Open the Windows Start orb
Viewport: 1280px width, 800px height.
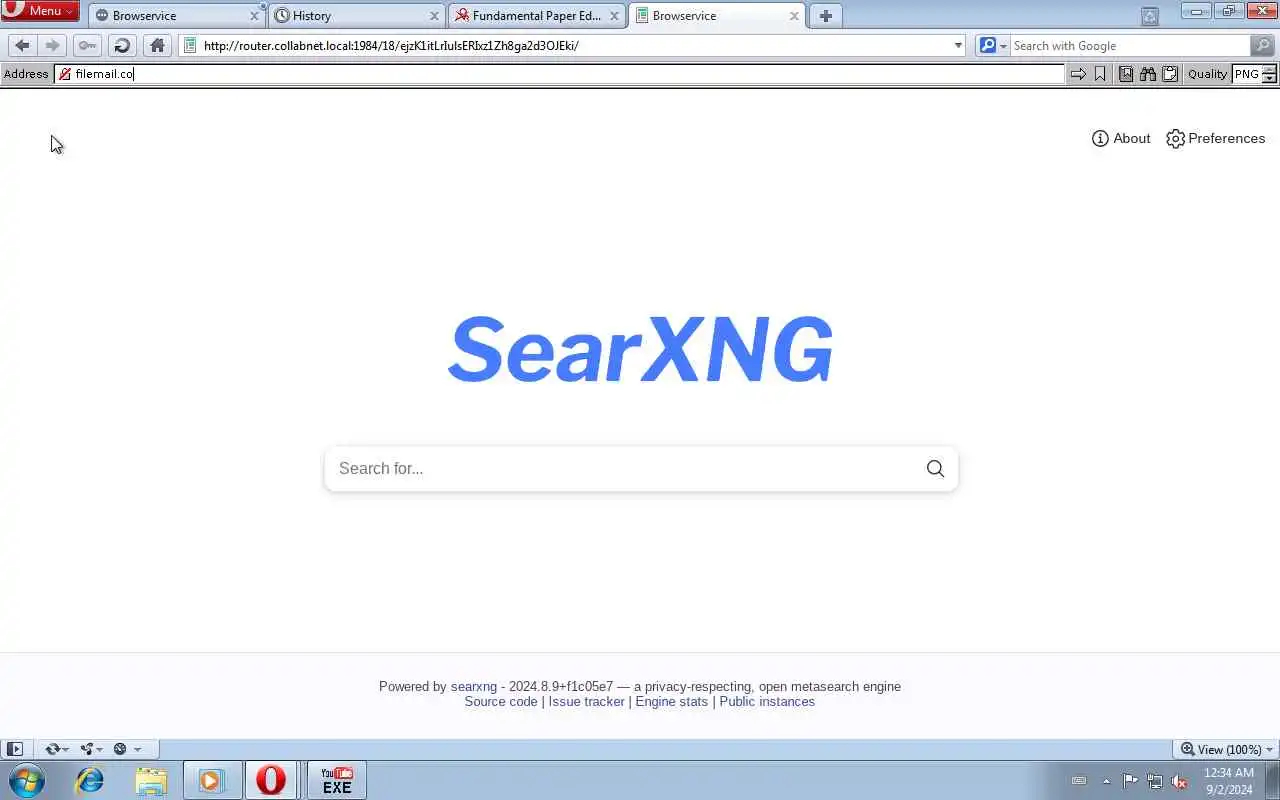pyautogui.click(x=27, y=780)
